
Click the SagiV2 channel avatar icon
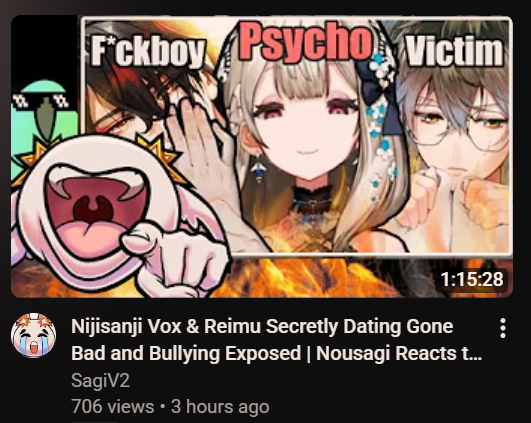(34, 335)
